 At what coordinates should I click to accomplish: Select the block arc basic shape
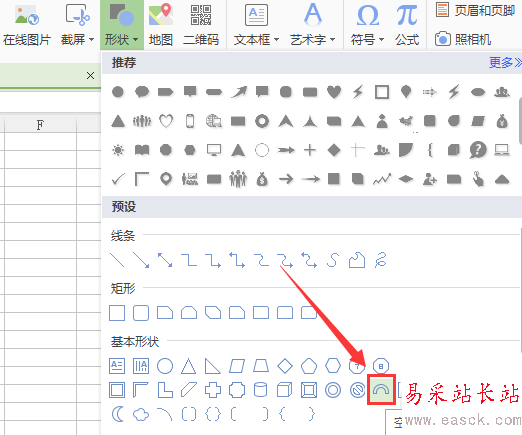(x=381, y=390)
